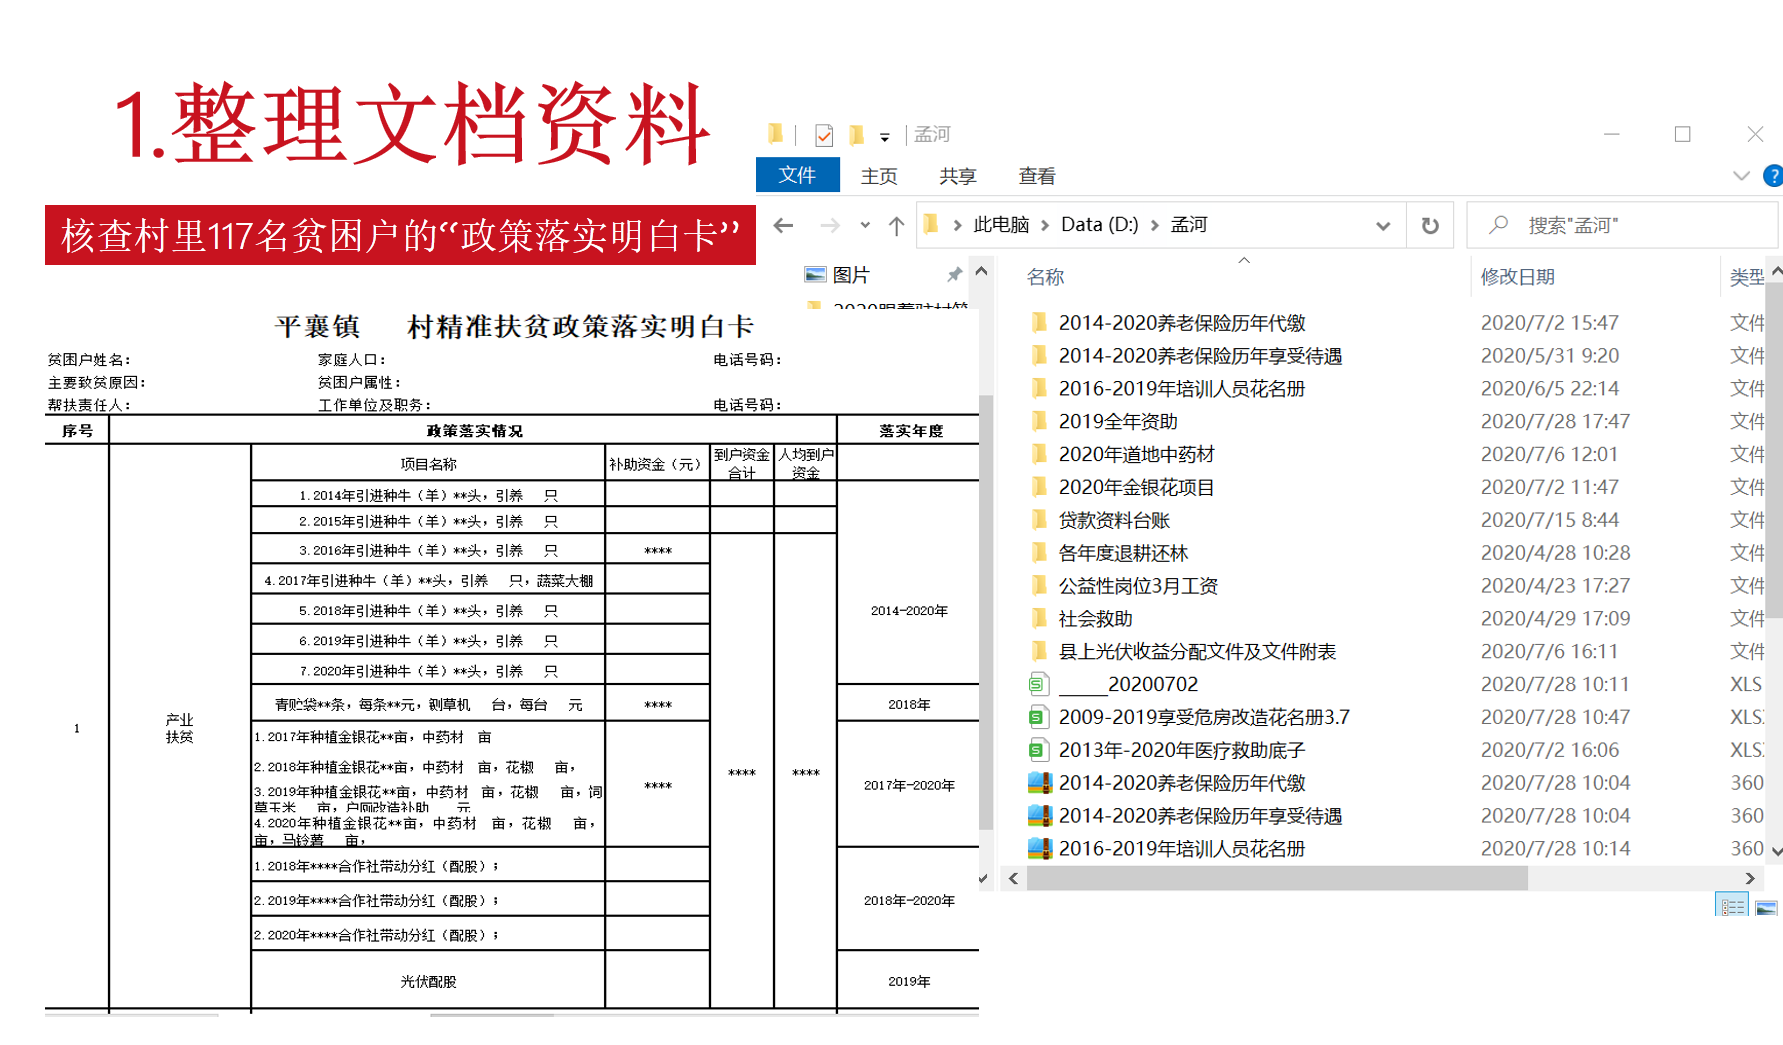Open the Help question mark icon
The image size is (1783, 1045).
(1773, 176)
